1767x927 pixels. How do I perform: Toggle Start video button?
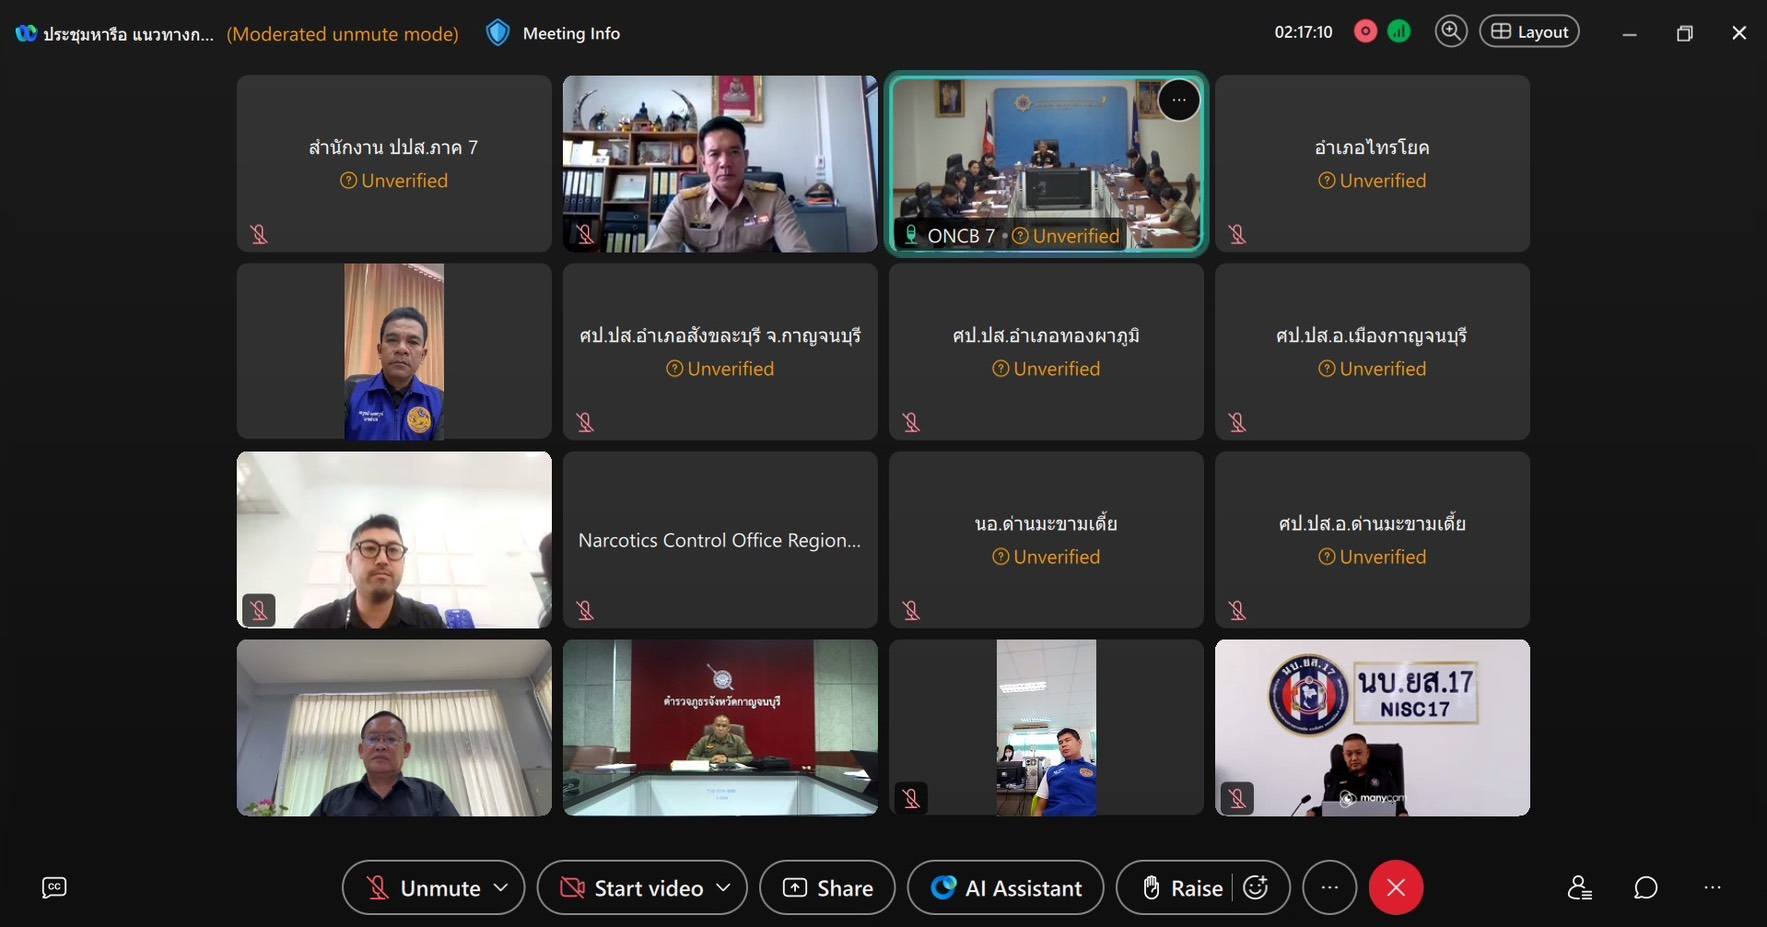tap(632, 887)
